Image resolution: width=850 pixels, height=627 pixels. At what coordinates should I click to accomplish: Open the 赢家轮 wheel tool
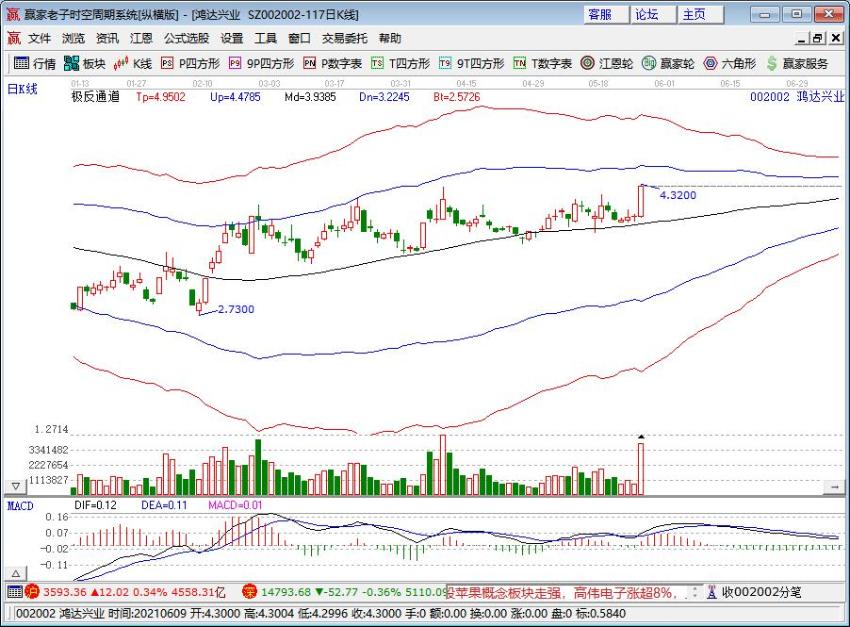pos(668,63)
